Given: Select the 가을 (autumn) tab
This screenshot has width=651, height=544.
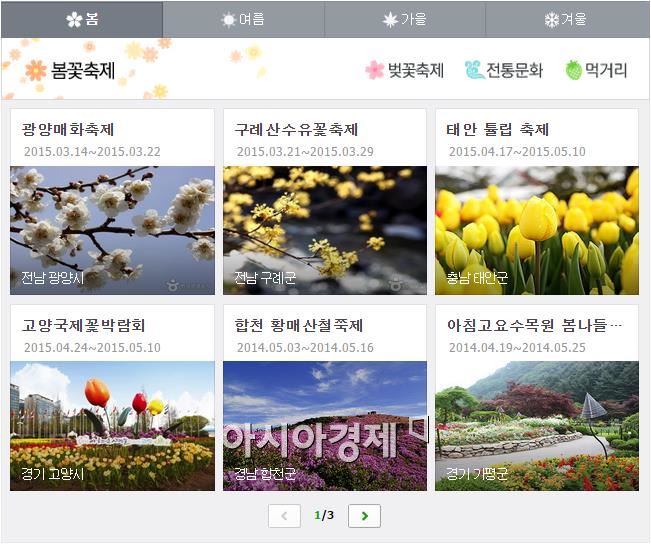Looking at the screenshot, I should [405, 19].
